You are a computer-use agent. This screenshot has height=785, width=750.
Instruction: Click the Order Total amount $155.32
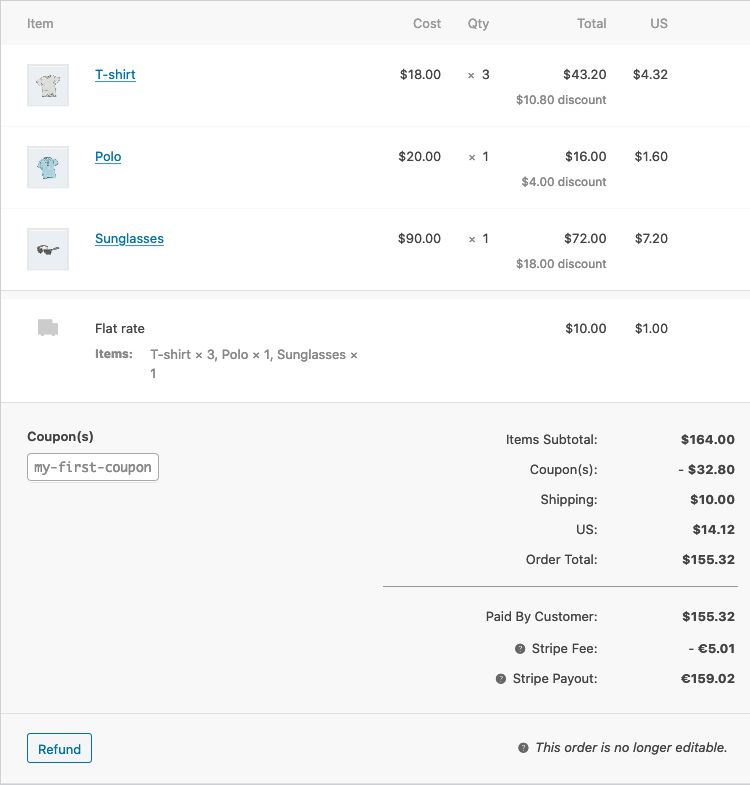(x=708, y=559)
